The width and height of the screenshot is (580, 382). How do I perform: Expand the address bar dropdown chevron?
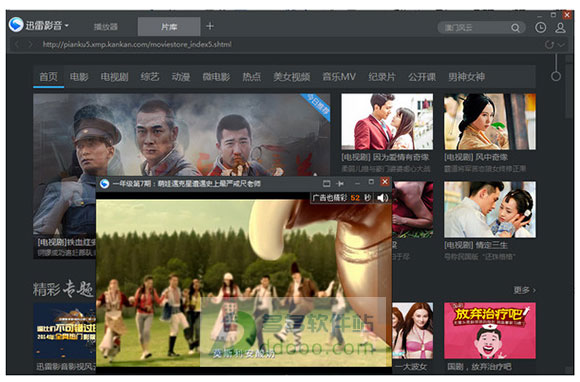pos(561,45)
